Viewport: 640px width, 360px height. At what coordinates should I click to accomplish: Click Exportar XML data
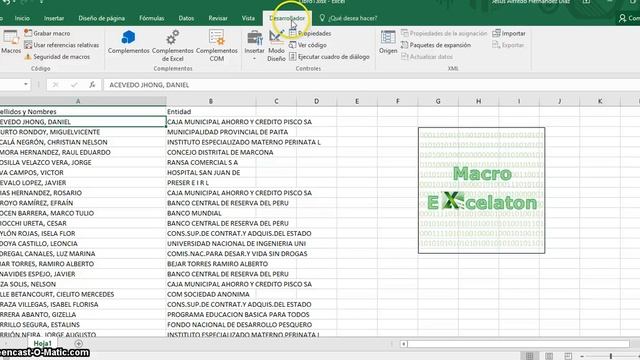pos(508,45)
